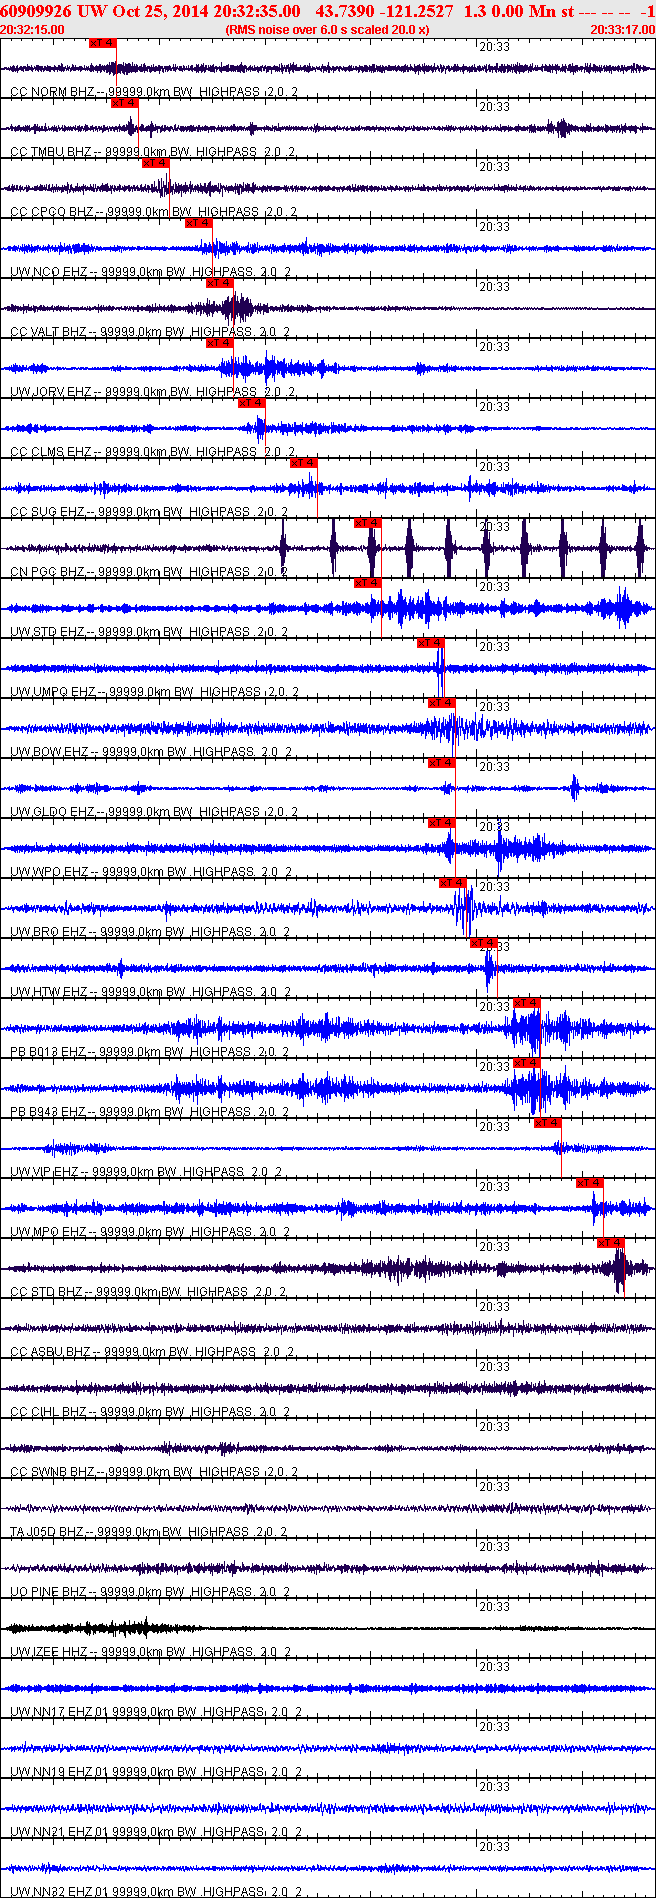The image size is (656, 1898).
Task: Click the CN PGC BHZ station label
Action: click(x=149, y=572)
